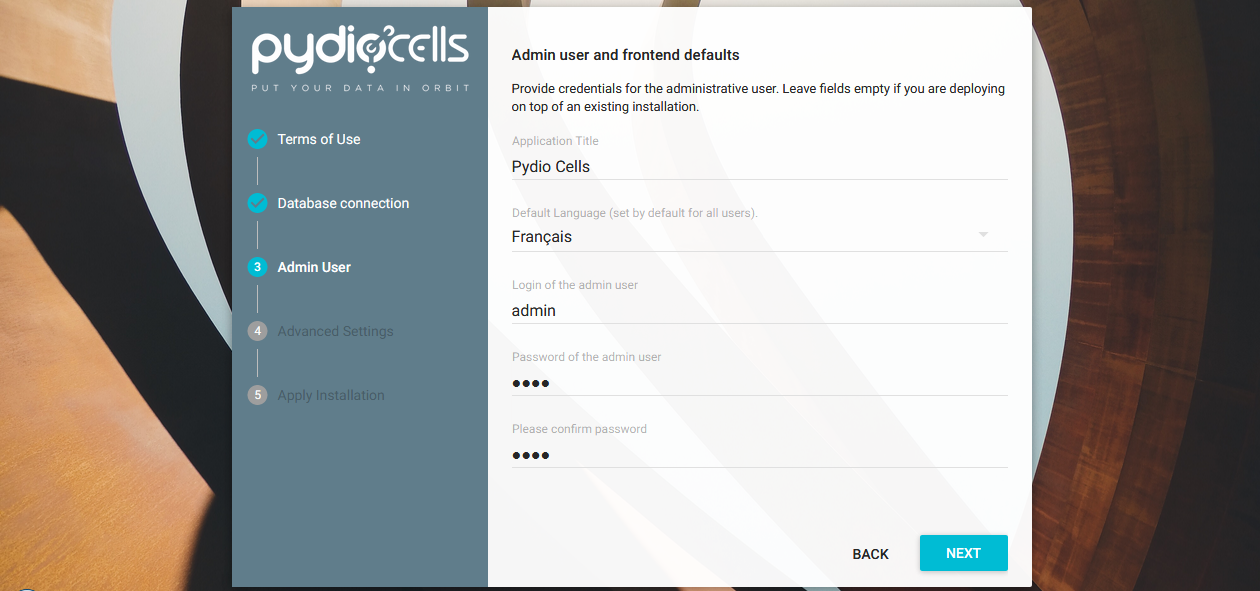Select the Admin User step label
1260x591 pixels.
(314, 267)
